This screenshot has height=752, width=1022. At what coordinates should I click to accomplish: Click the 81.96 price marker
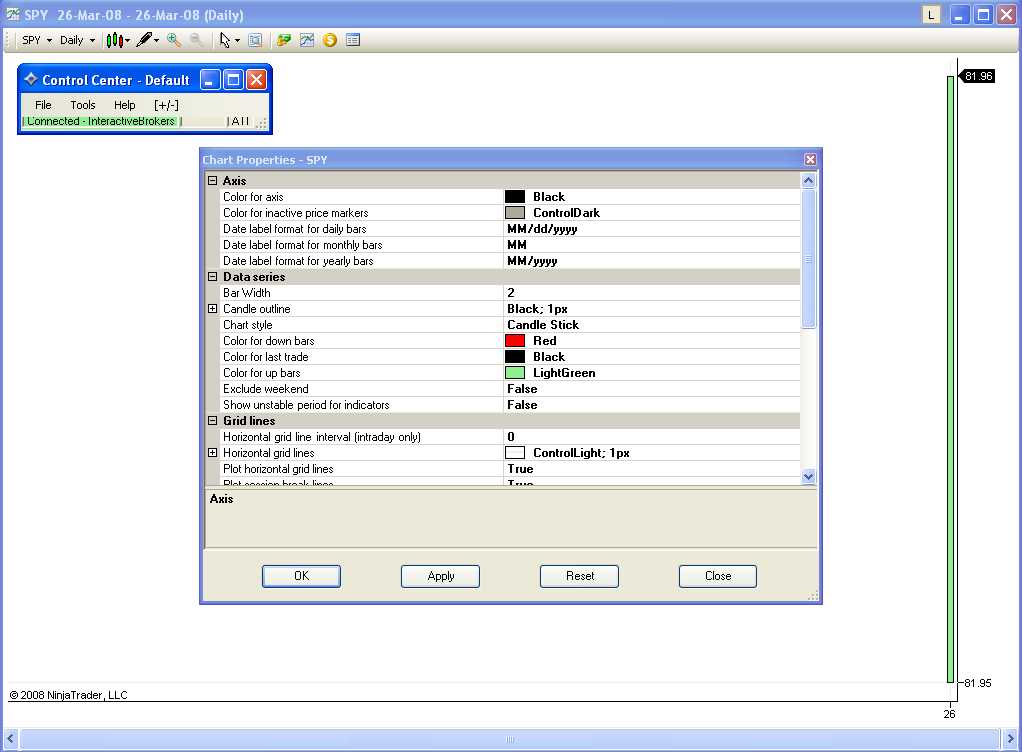coord(978,76)
